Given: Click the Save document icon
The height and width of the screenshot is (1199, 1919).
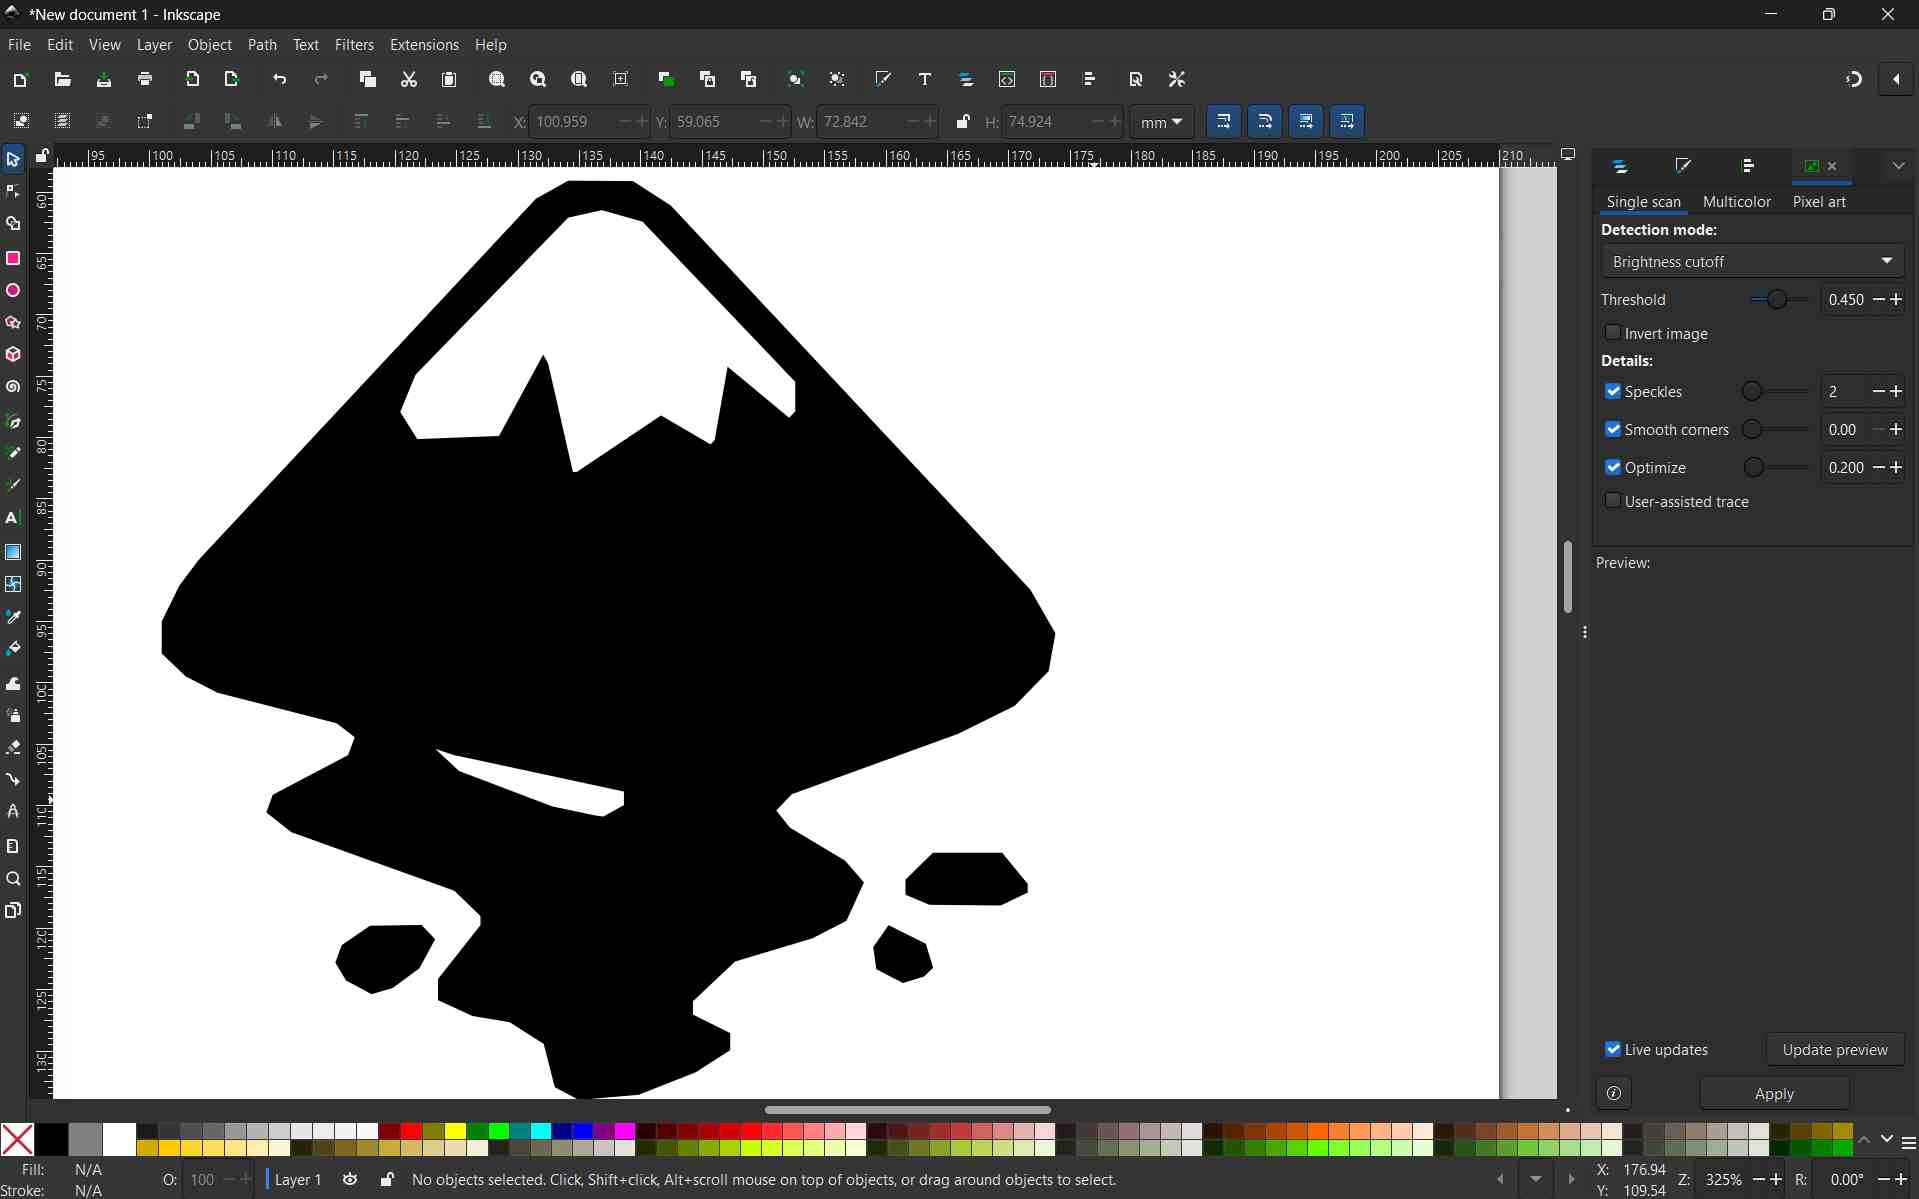Looking at the screenshot, I should point(104,79).
